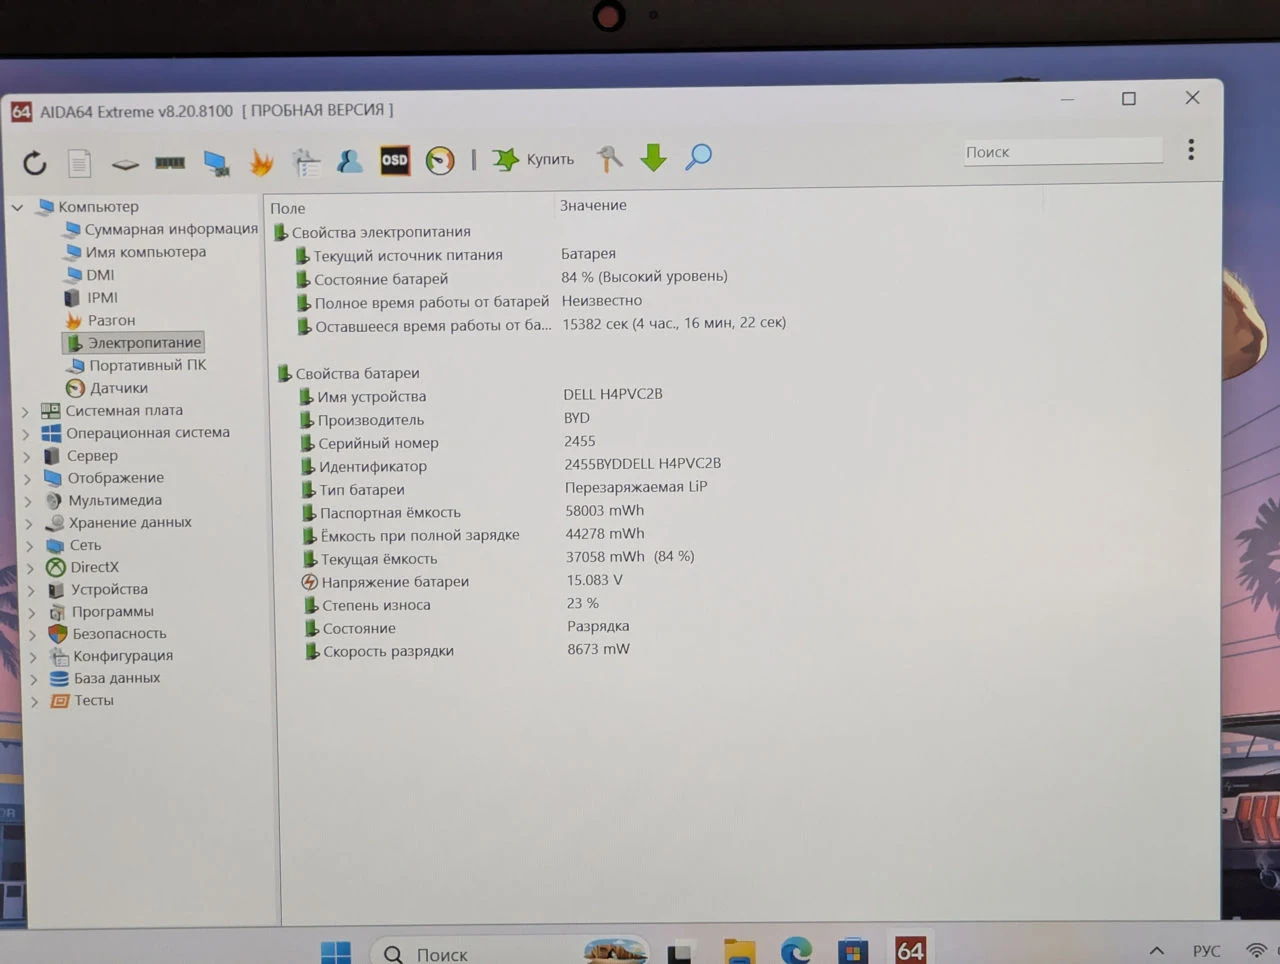Image resolution: width=1280 pixels, height=964 pixels.
Task: Collapse the Компьютер tree node
Action: click(x=17, y=207)
